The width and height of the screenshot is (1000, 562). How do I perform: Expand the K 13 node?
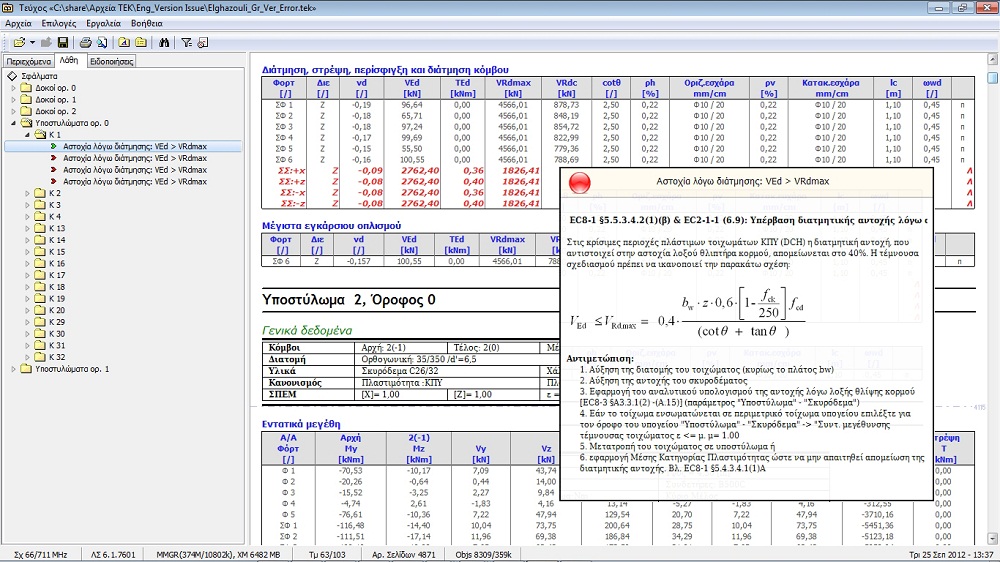(27, 228)
